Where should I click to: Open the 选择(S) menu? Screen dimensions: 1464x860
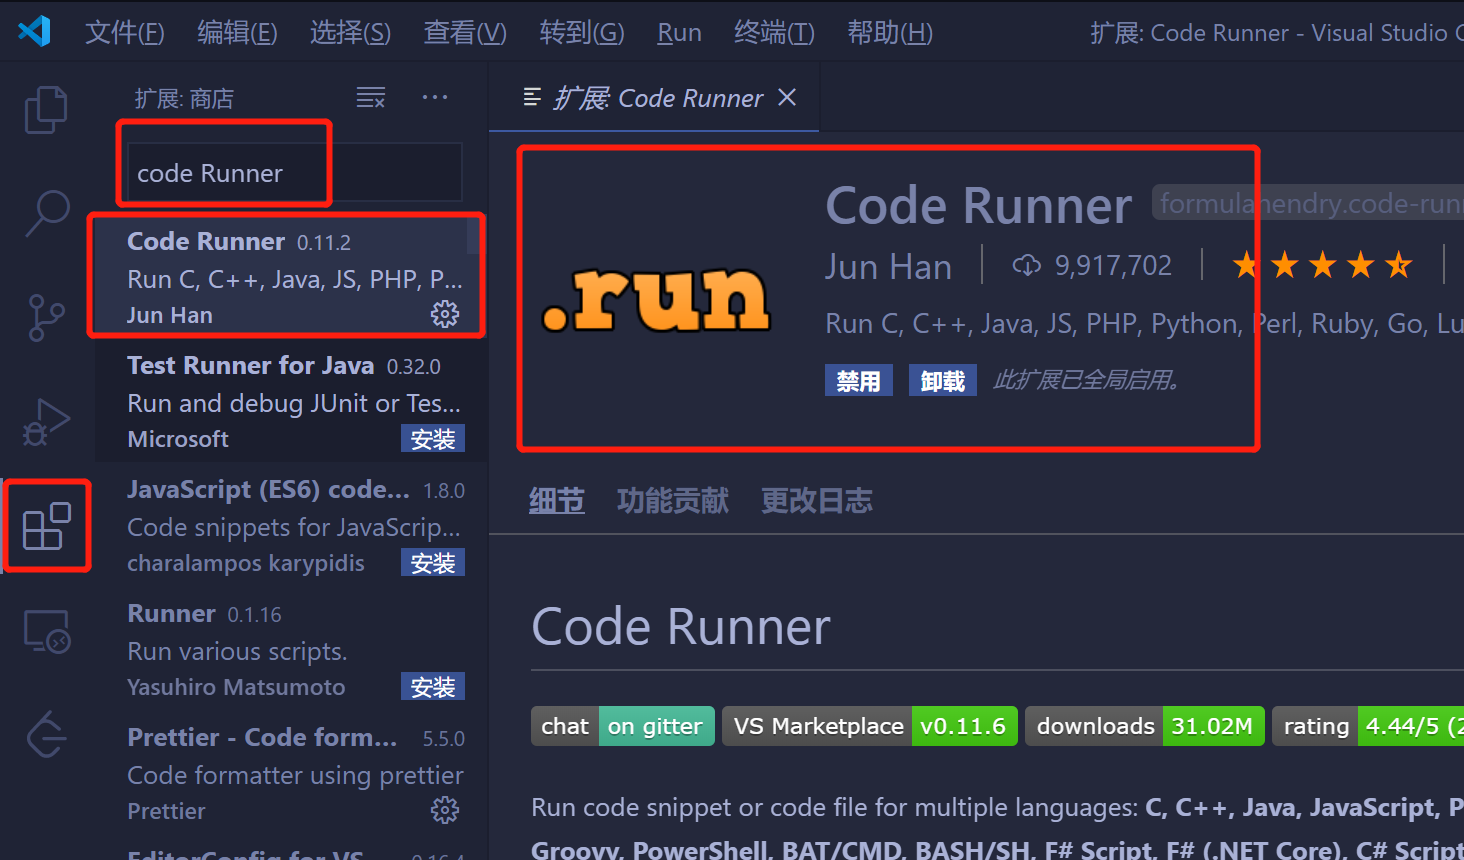350,32
